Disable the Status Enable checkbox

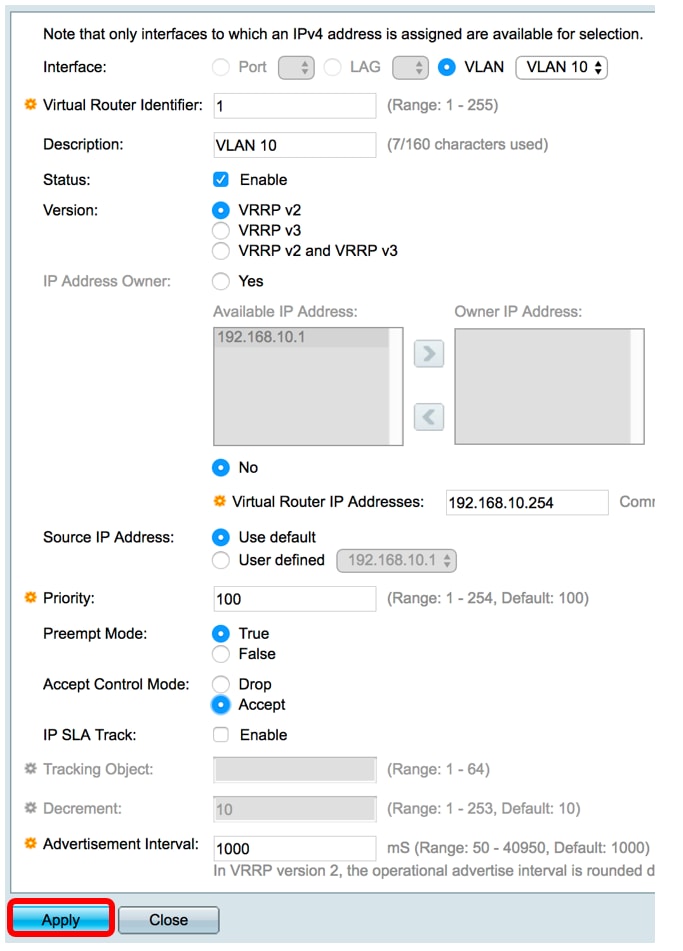[x=219, y=179]
